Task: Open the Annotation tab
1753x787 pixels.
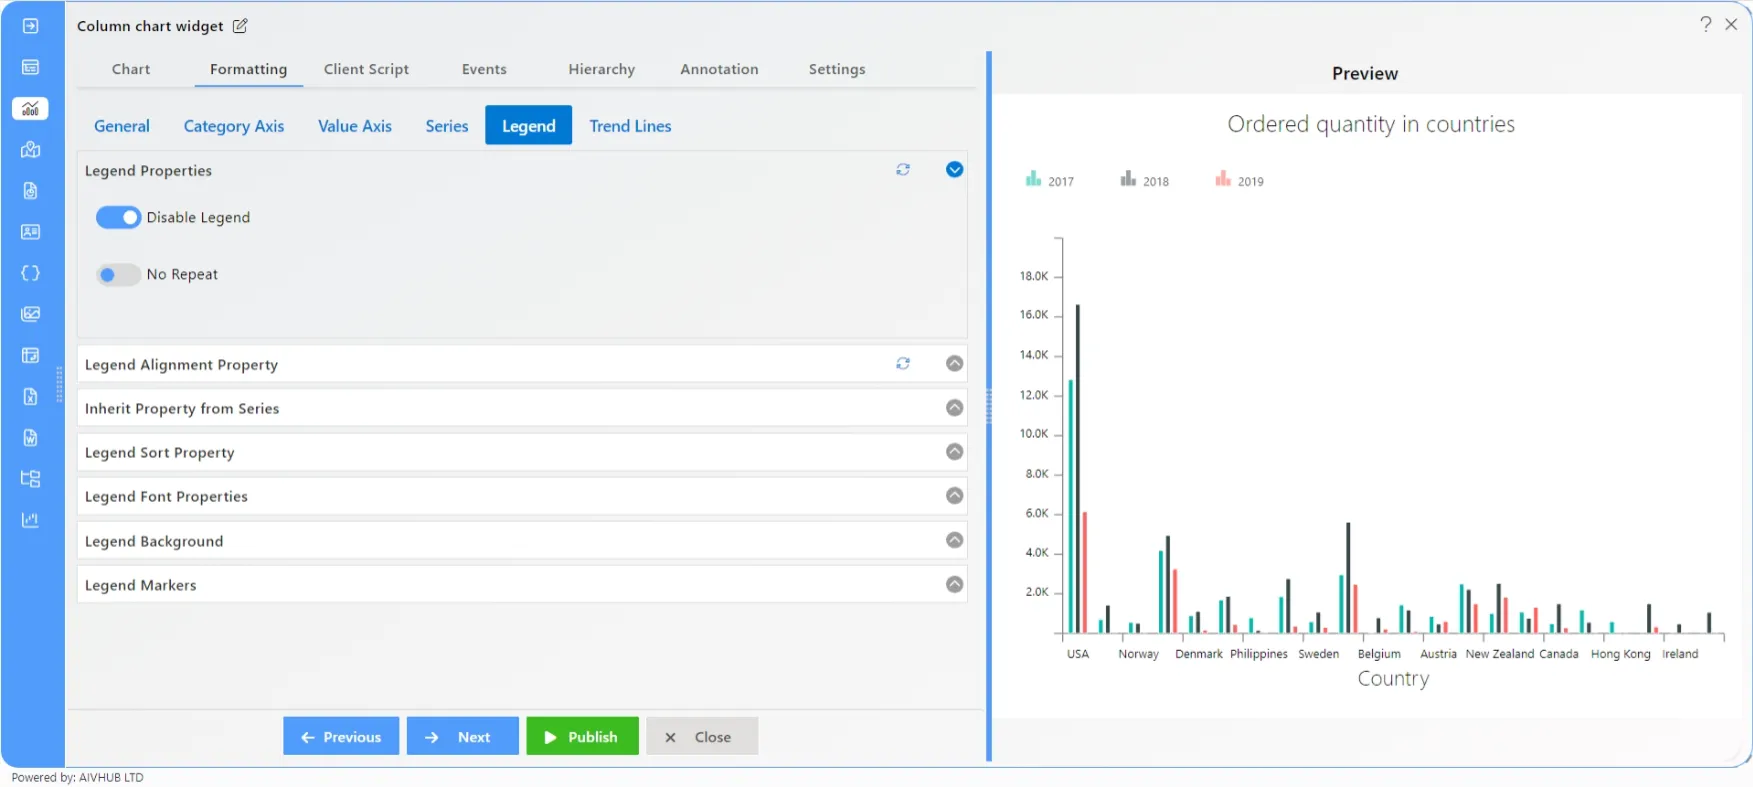Action: (719, 69)
